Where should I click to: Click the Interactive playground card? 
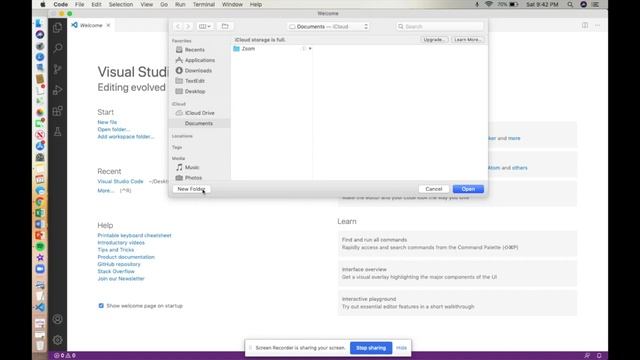click(457, 303)
